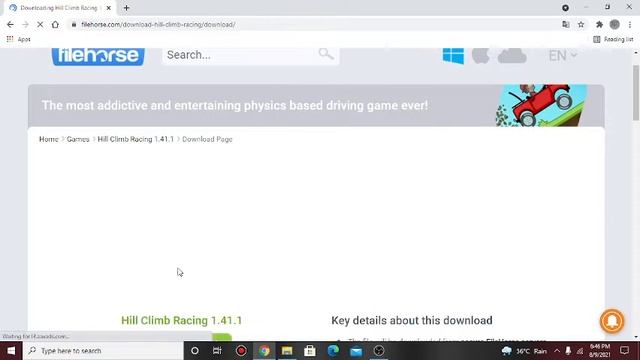This screenshot has height=360, width=640.
Task: Click the taskbar search box
Action: click(x=103, y=351)
